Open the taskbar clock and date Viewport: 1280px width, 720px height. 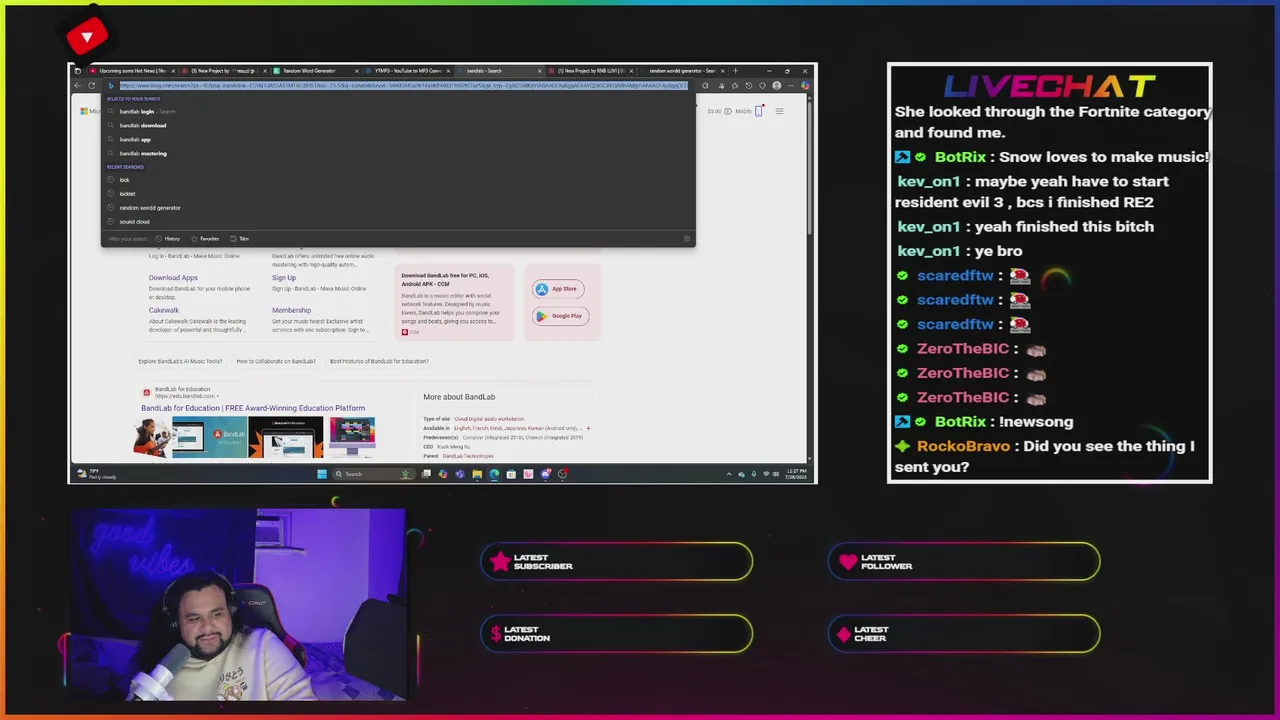pos(795,474)
